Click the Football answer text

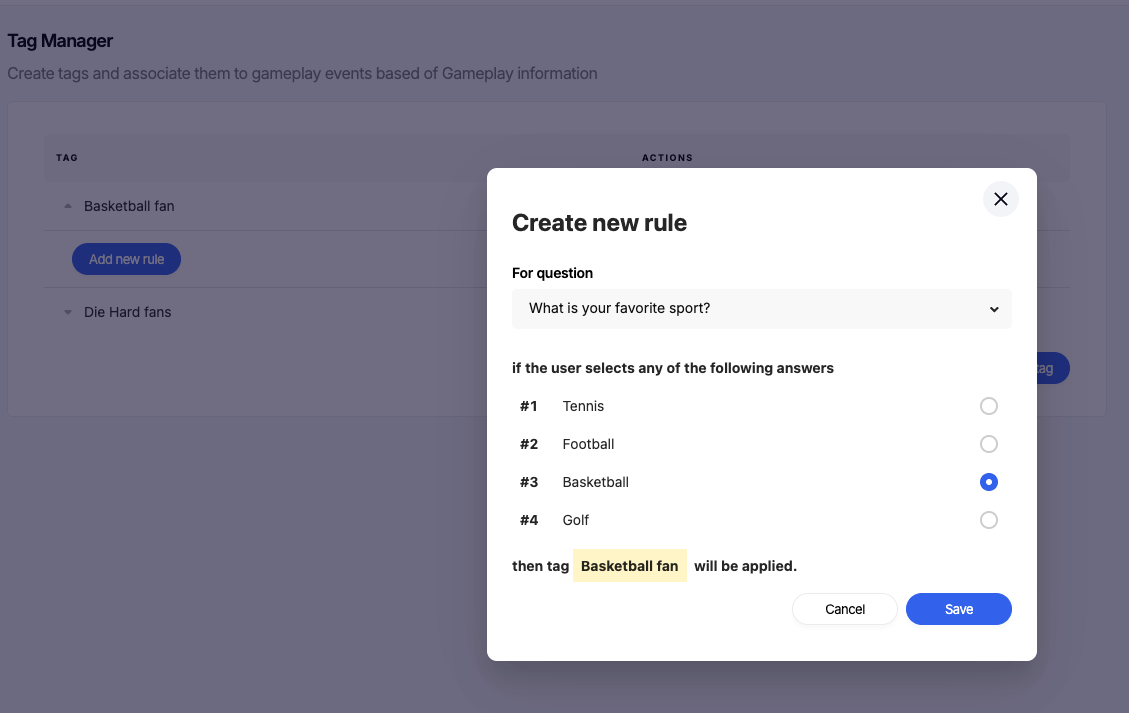(x=588, y=444)
